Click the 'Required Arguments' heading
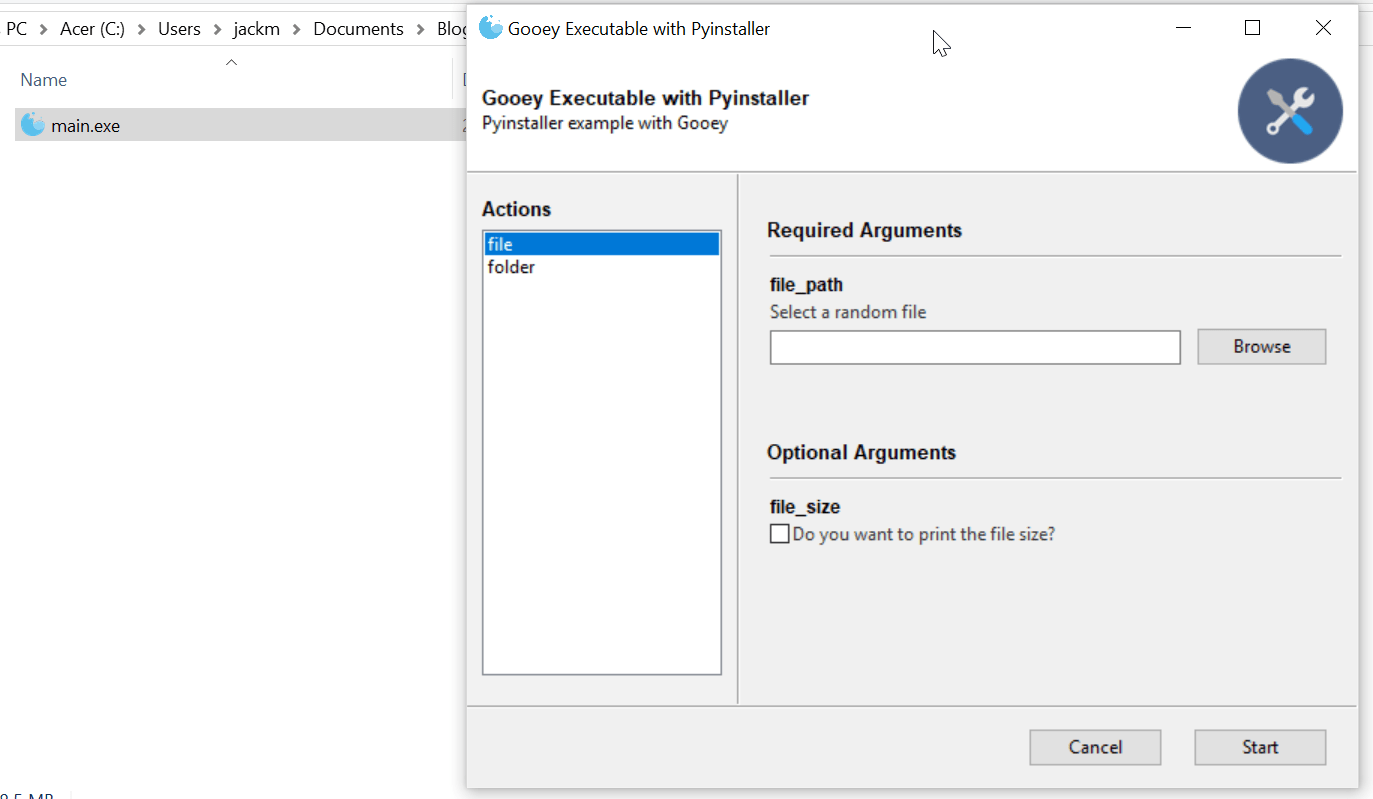The height and width of the screenshot is (799, 1373). (864, 230)
